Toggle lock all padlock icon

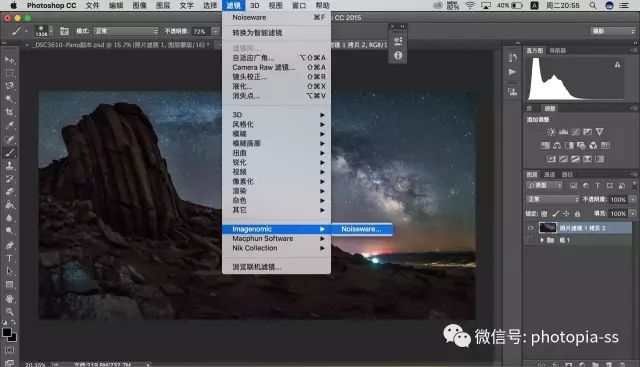pyautogui.click(x=577, y=214)
